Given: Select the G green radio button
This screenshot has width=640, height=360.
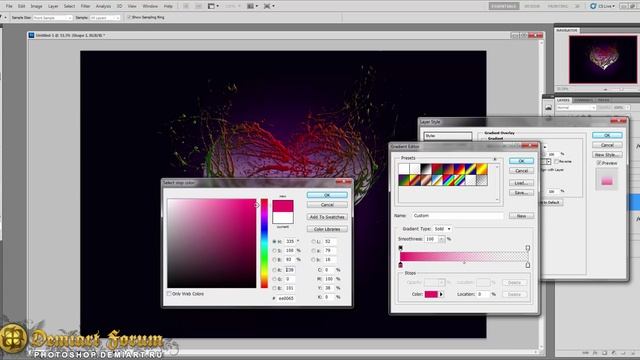Looking at the screenshot, I should coord(274,279).
